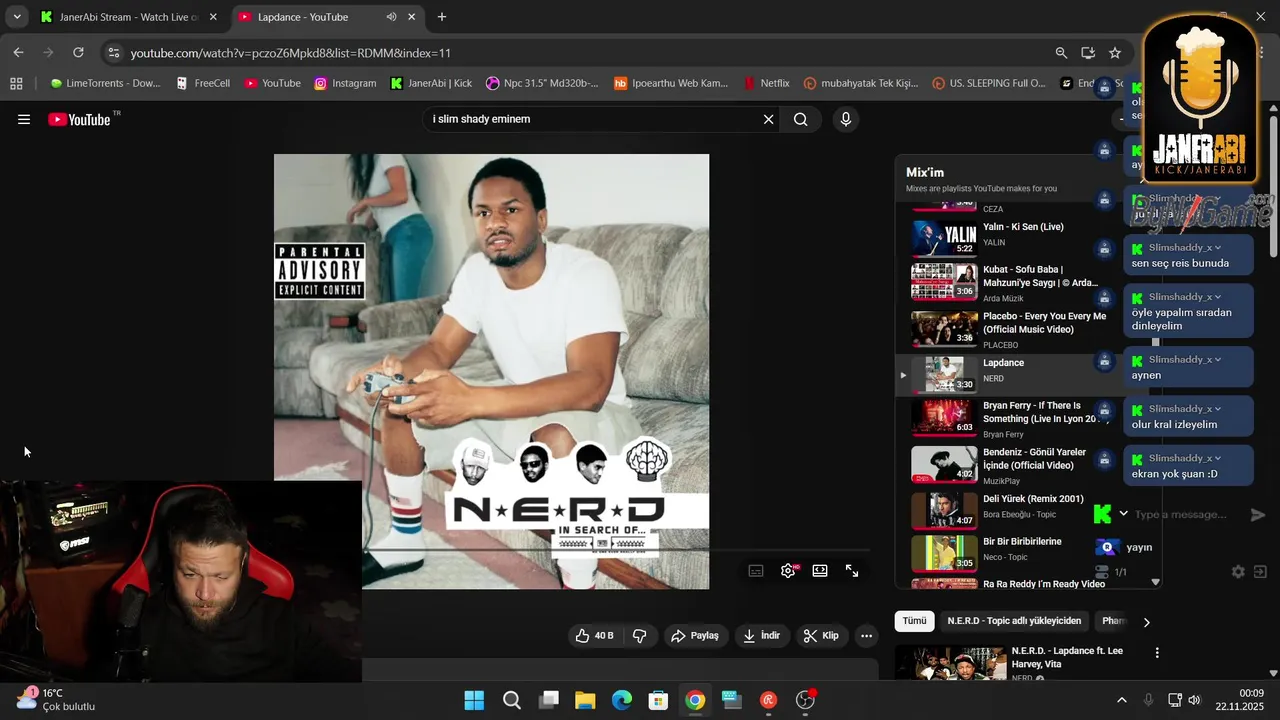Open options menu for N.E.R.D Lapdance suggestion

(1157, 653)
